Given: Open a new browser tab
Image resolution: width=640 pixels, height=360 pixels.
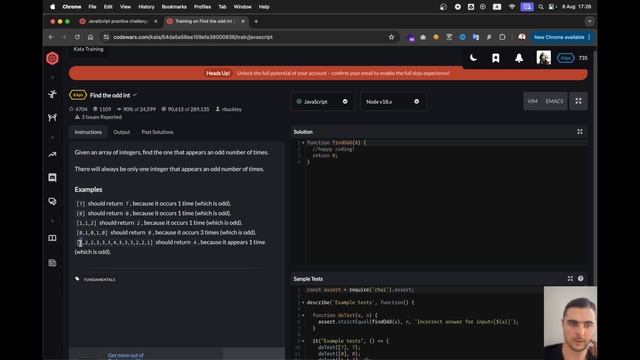Looking at the screenshot, I should pos(256,21).
